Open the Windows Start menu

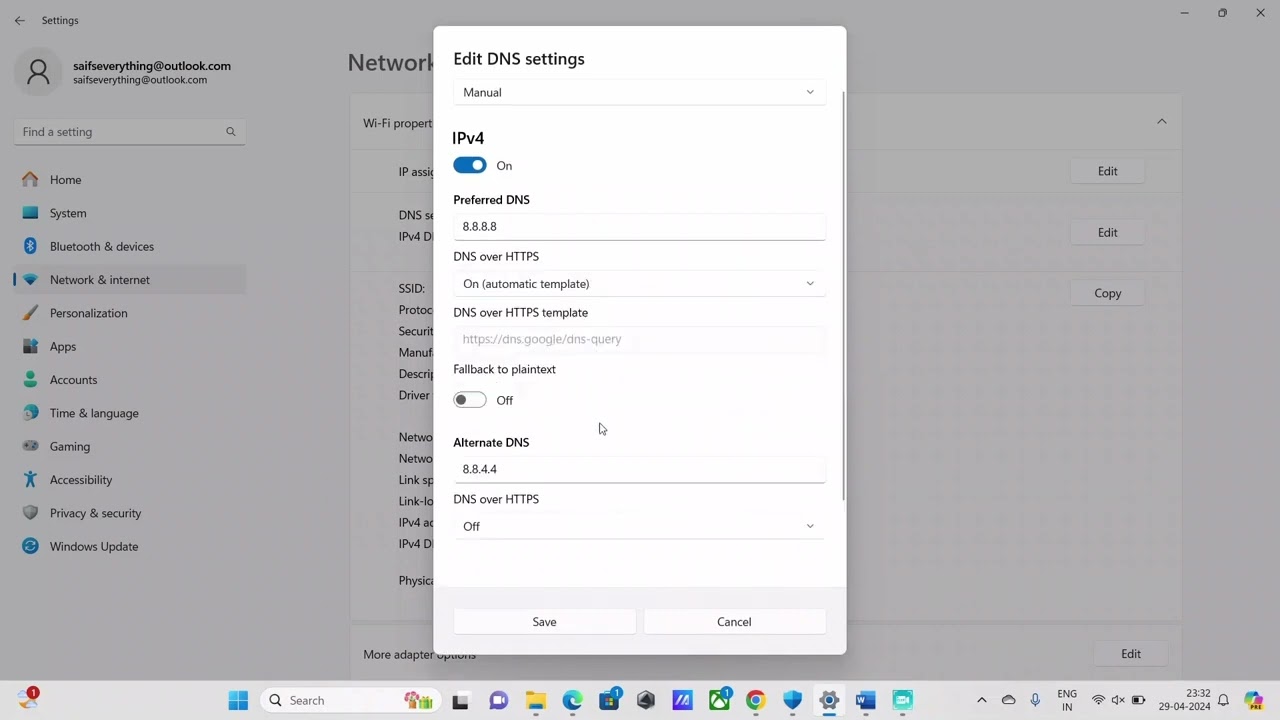238,700
